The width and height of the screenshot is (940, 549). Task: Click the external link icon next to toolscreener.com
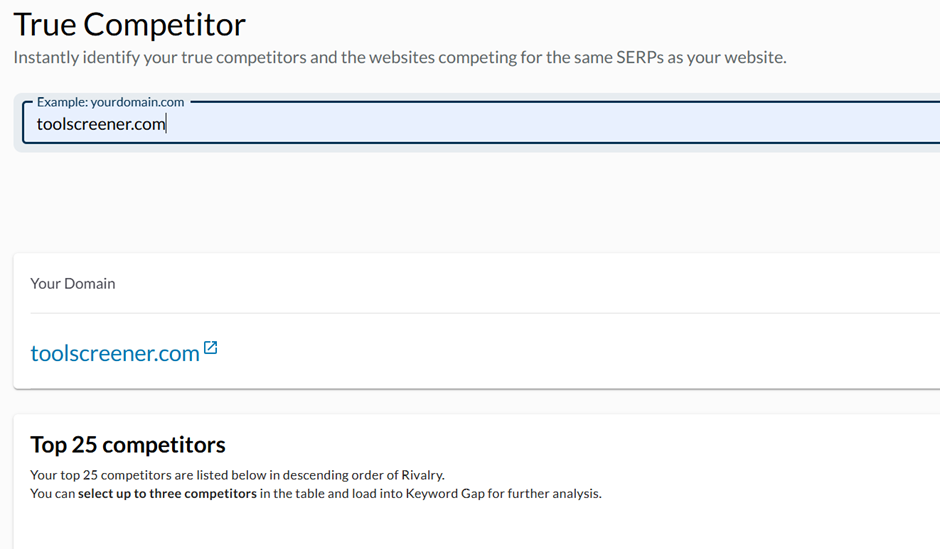210,348
